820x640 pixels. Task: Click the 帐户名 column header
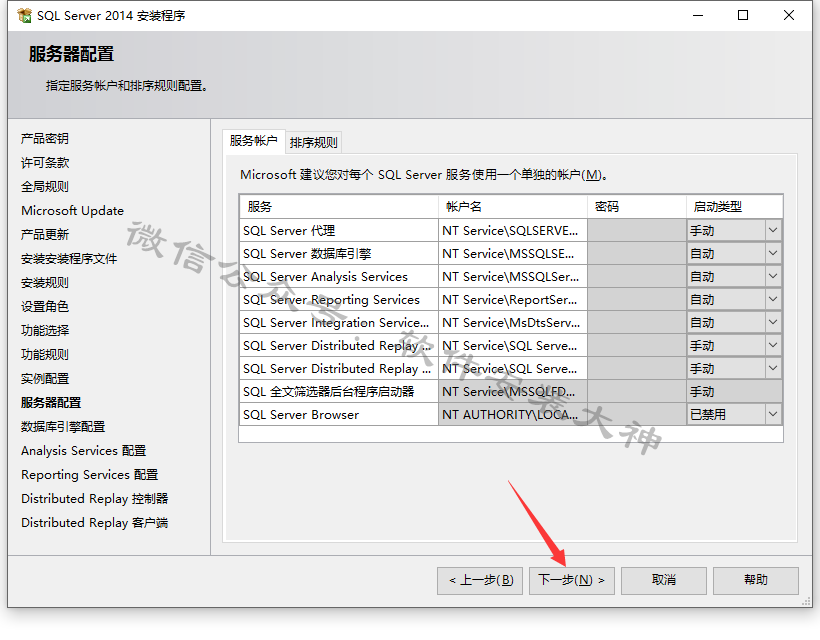point(512,207)
